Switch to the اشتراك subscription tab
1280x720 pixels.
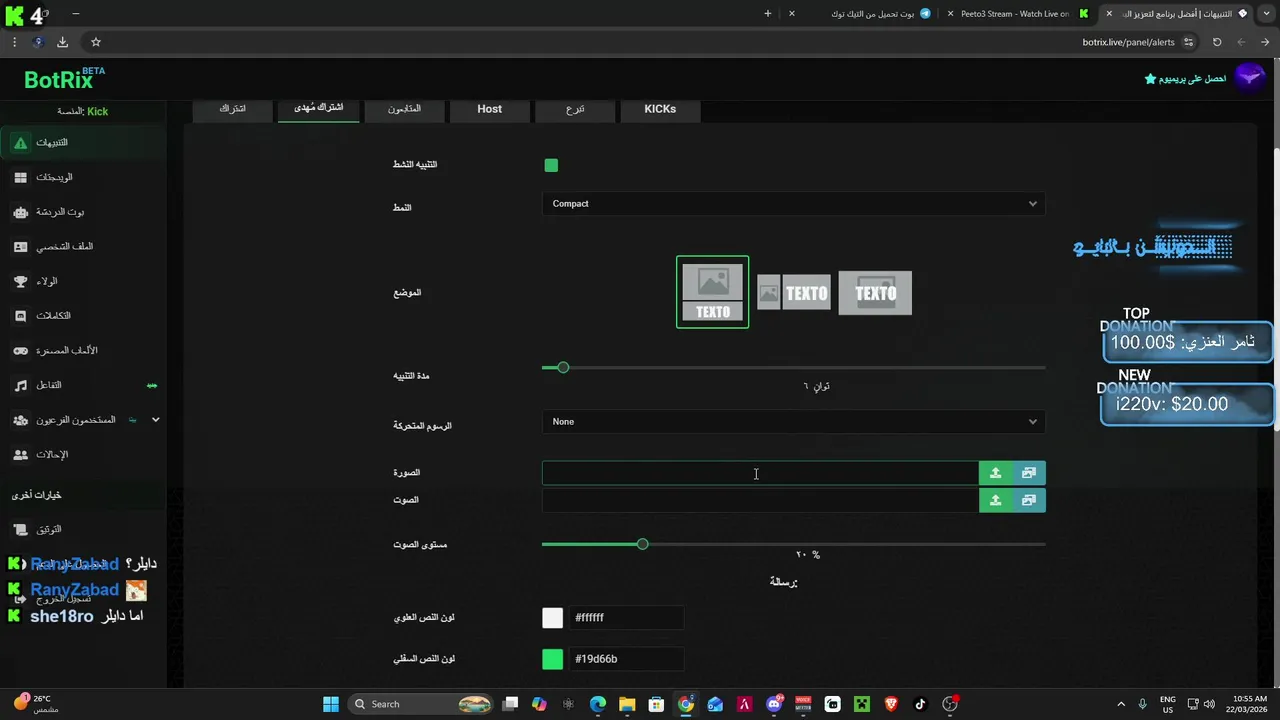(233, 109)
